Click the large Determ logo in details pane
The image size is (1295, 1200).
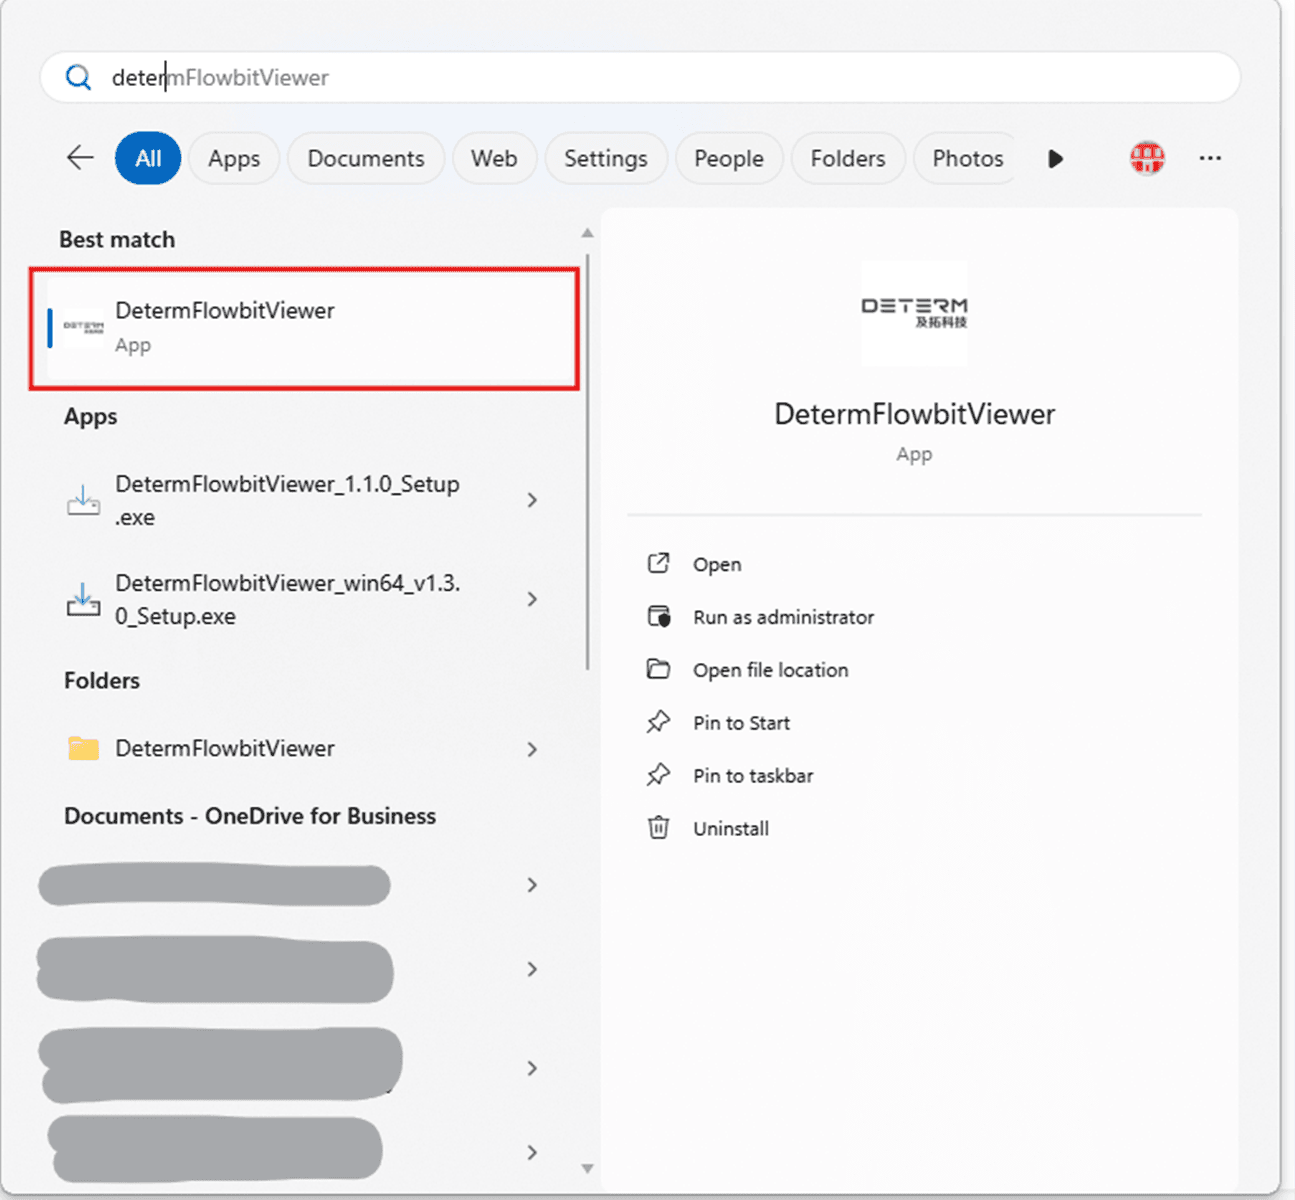(914, 313)
